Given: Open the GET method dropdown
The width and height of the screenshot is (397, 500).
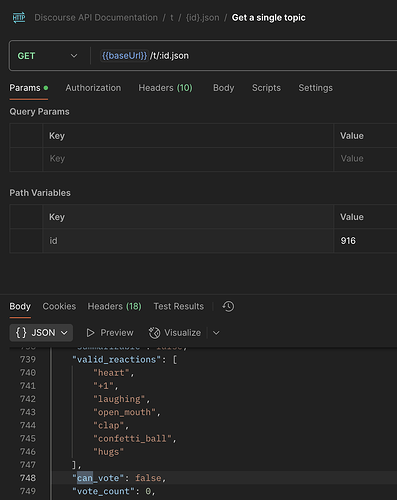Looking at the screenshot, I should click(x=48, y=56).
